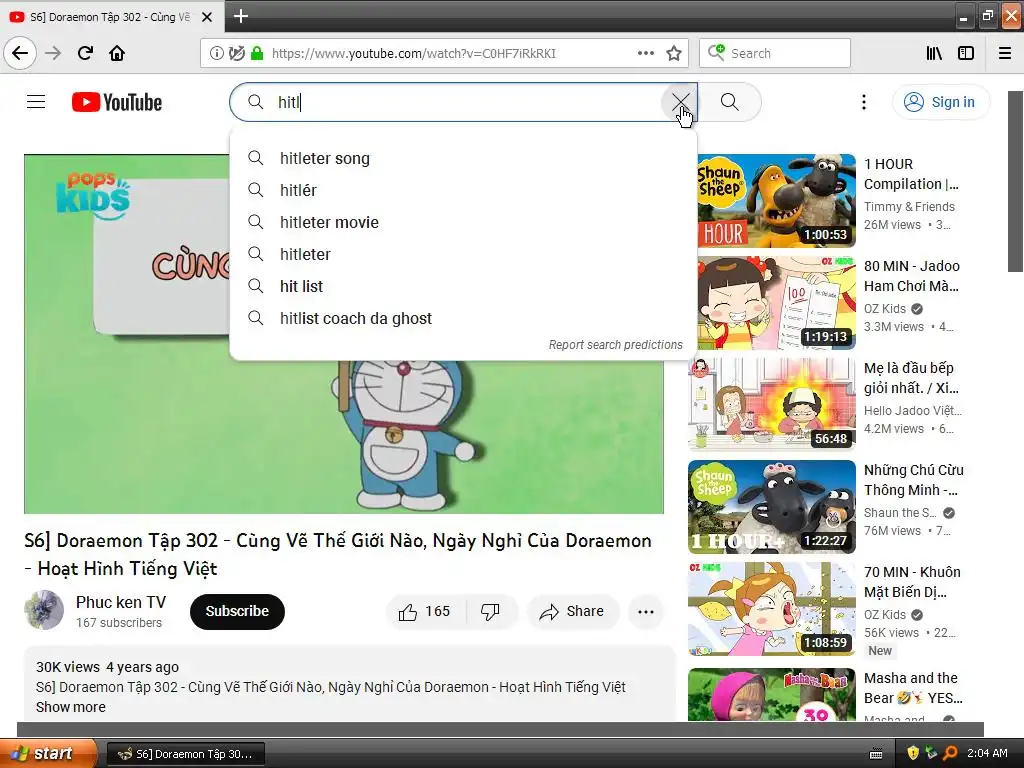Click the Timmy & Friends channel name
1024x768 pixels.
click(909, 206)
